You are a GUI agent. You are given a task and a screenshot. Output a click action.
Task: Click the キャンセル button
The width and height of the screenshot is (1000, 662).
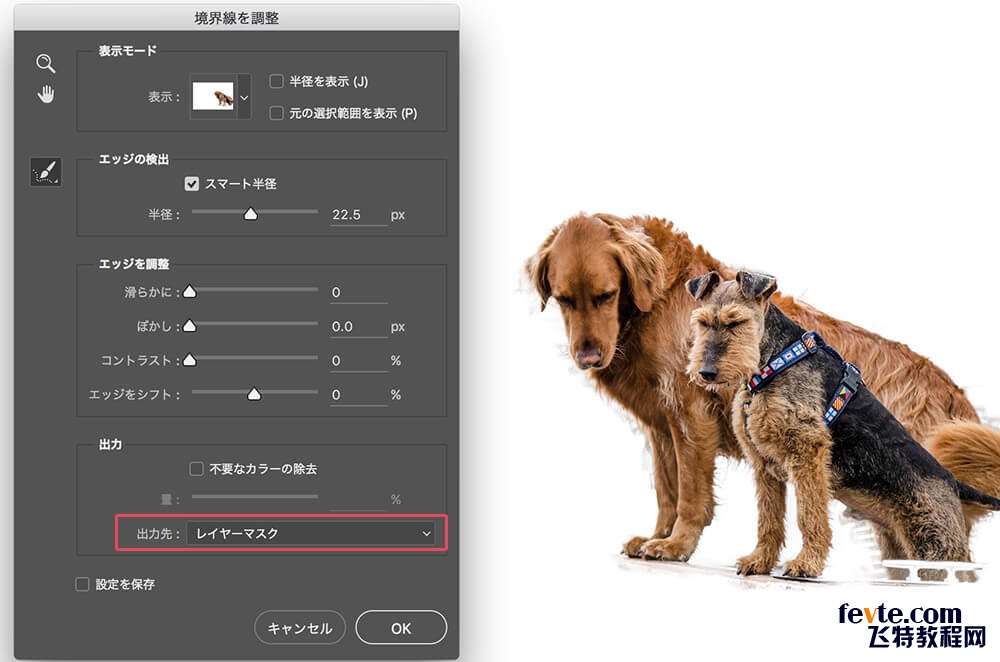[x=300, y=628]
